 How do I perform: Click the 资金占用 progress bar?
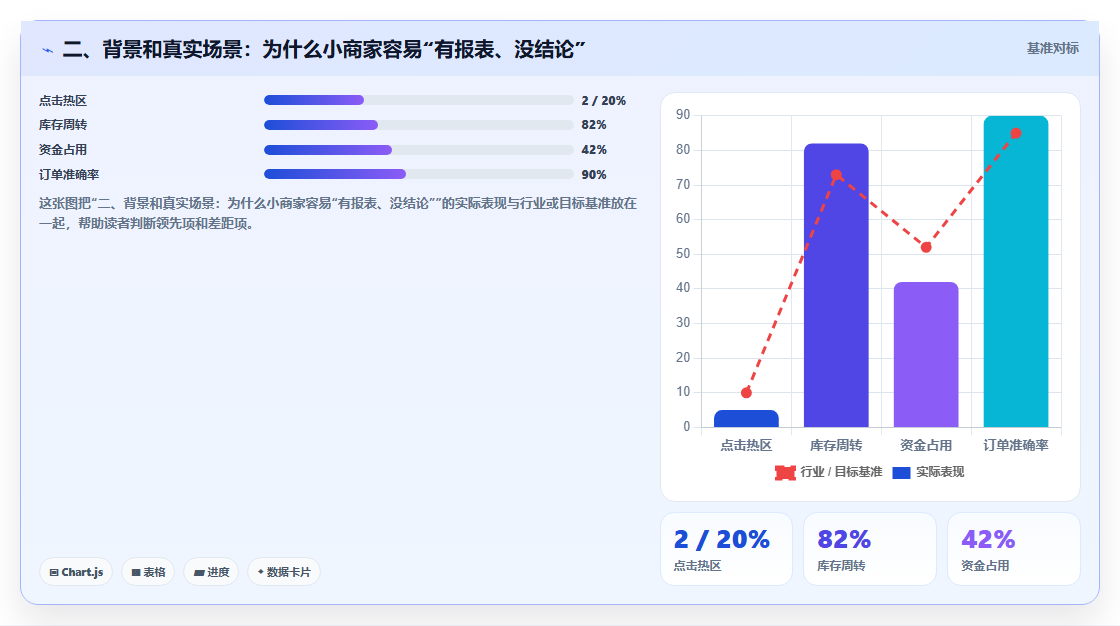pyautogui.click(x=419, y=150)
